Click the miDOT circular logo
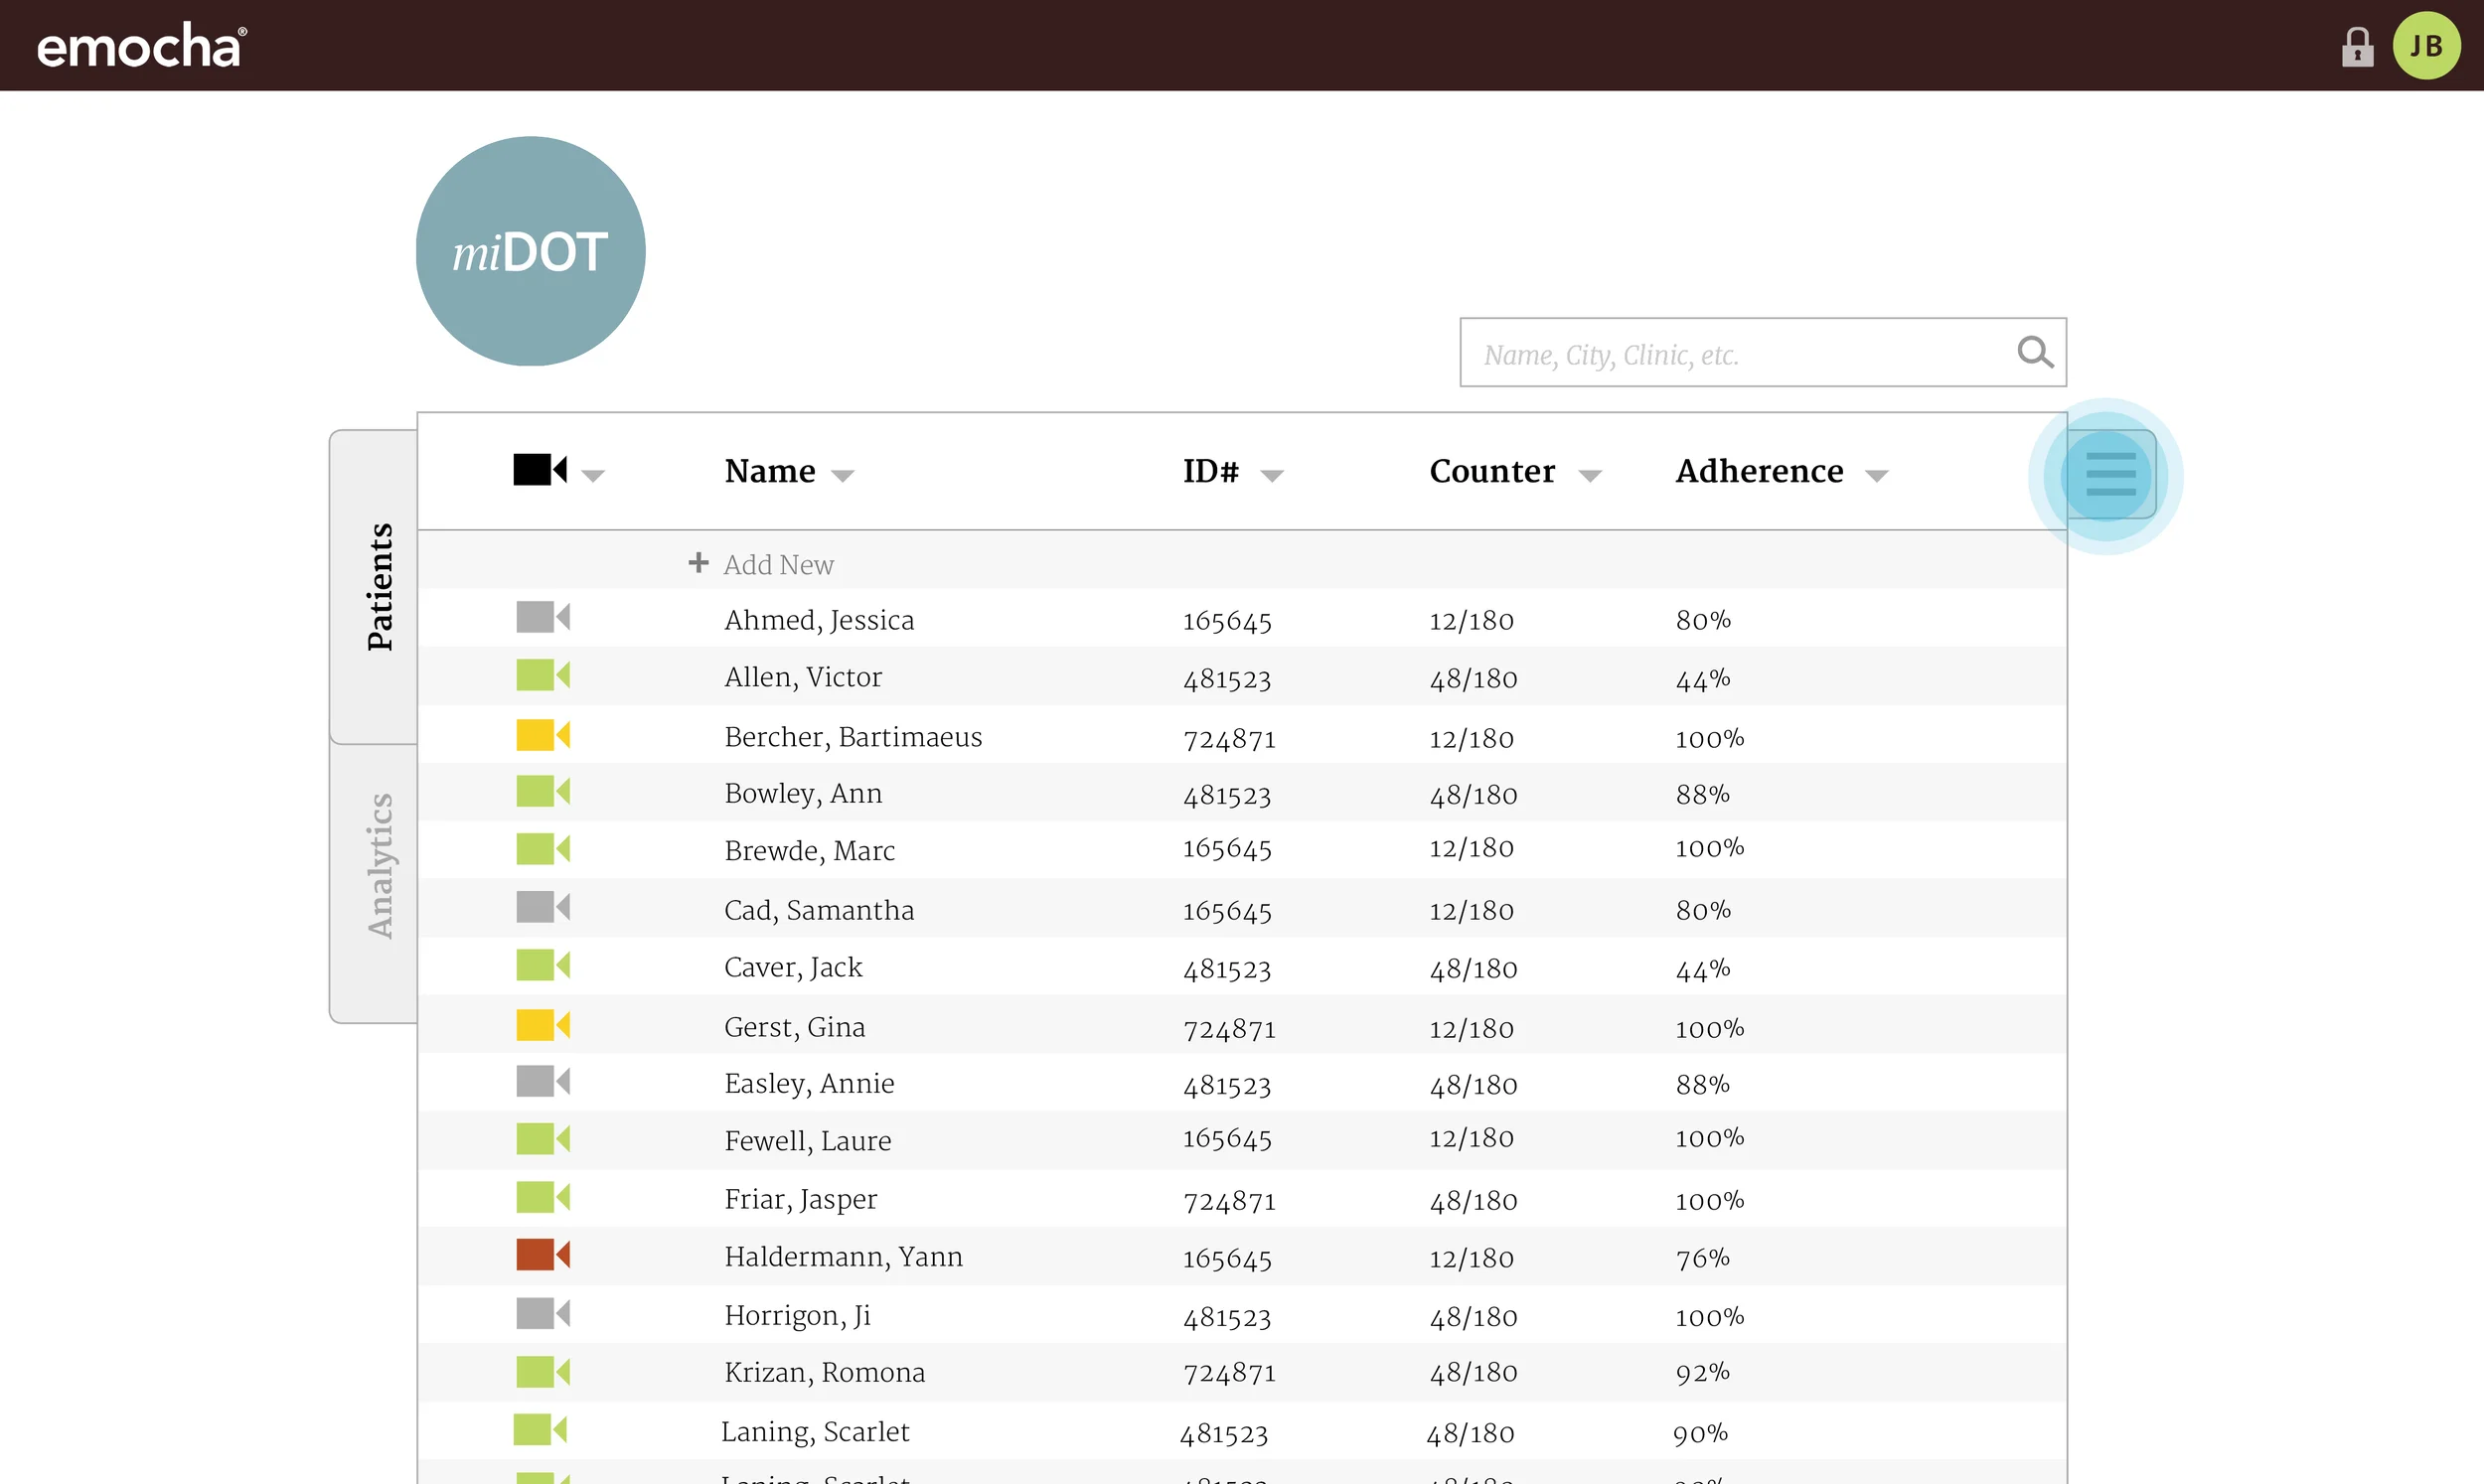The image size is (2484, 1484). pyautogui.click(x=530, y=251)
